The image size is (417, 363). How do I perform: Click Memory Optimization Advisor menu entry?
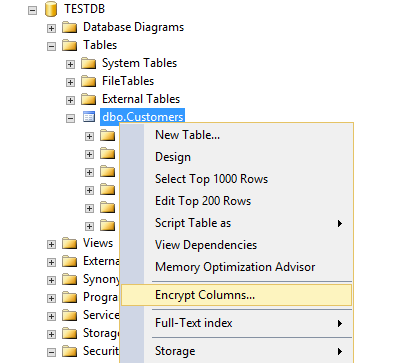coord(236,267)
